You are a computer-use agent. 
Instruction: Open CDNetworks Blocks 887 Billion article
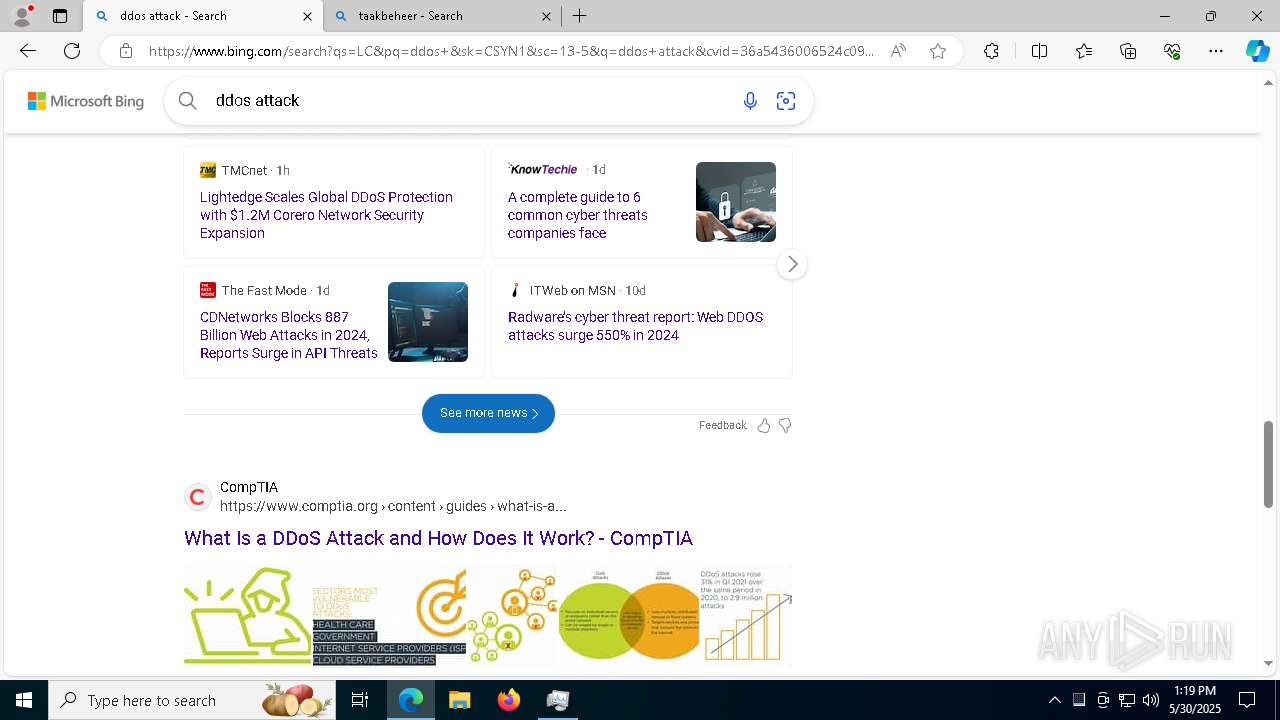point(289,335)
